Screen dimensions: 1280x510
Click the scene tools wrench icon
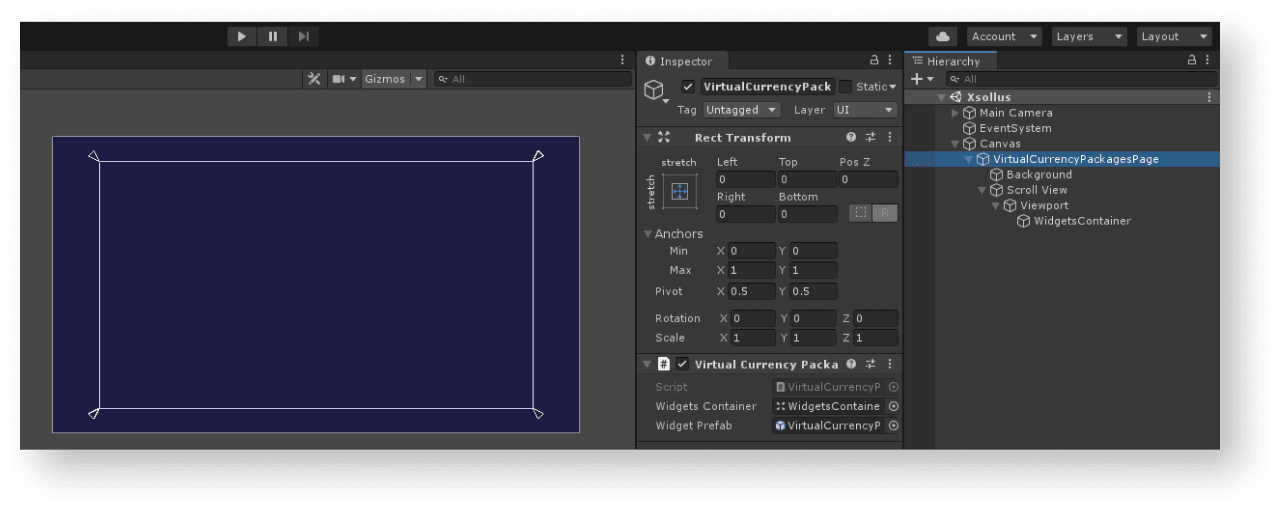pyautogui.click(x=314, y=79)
